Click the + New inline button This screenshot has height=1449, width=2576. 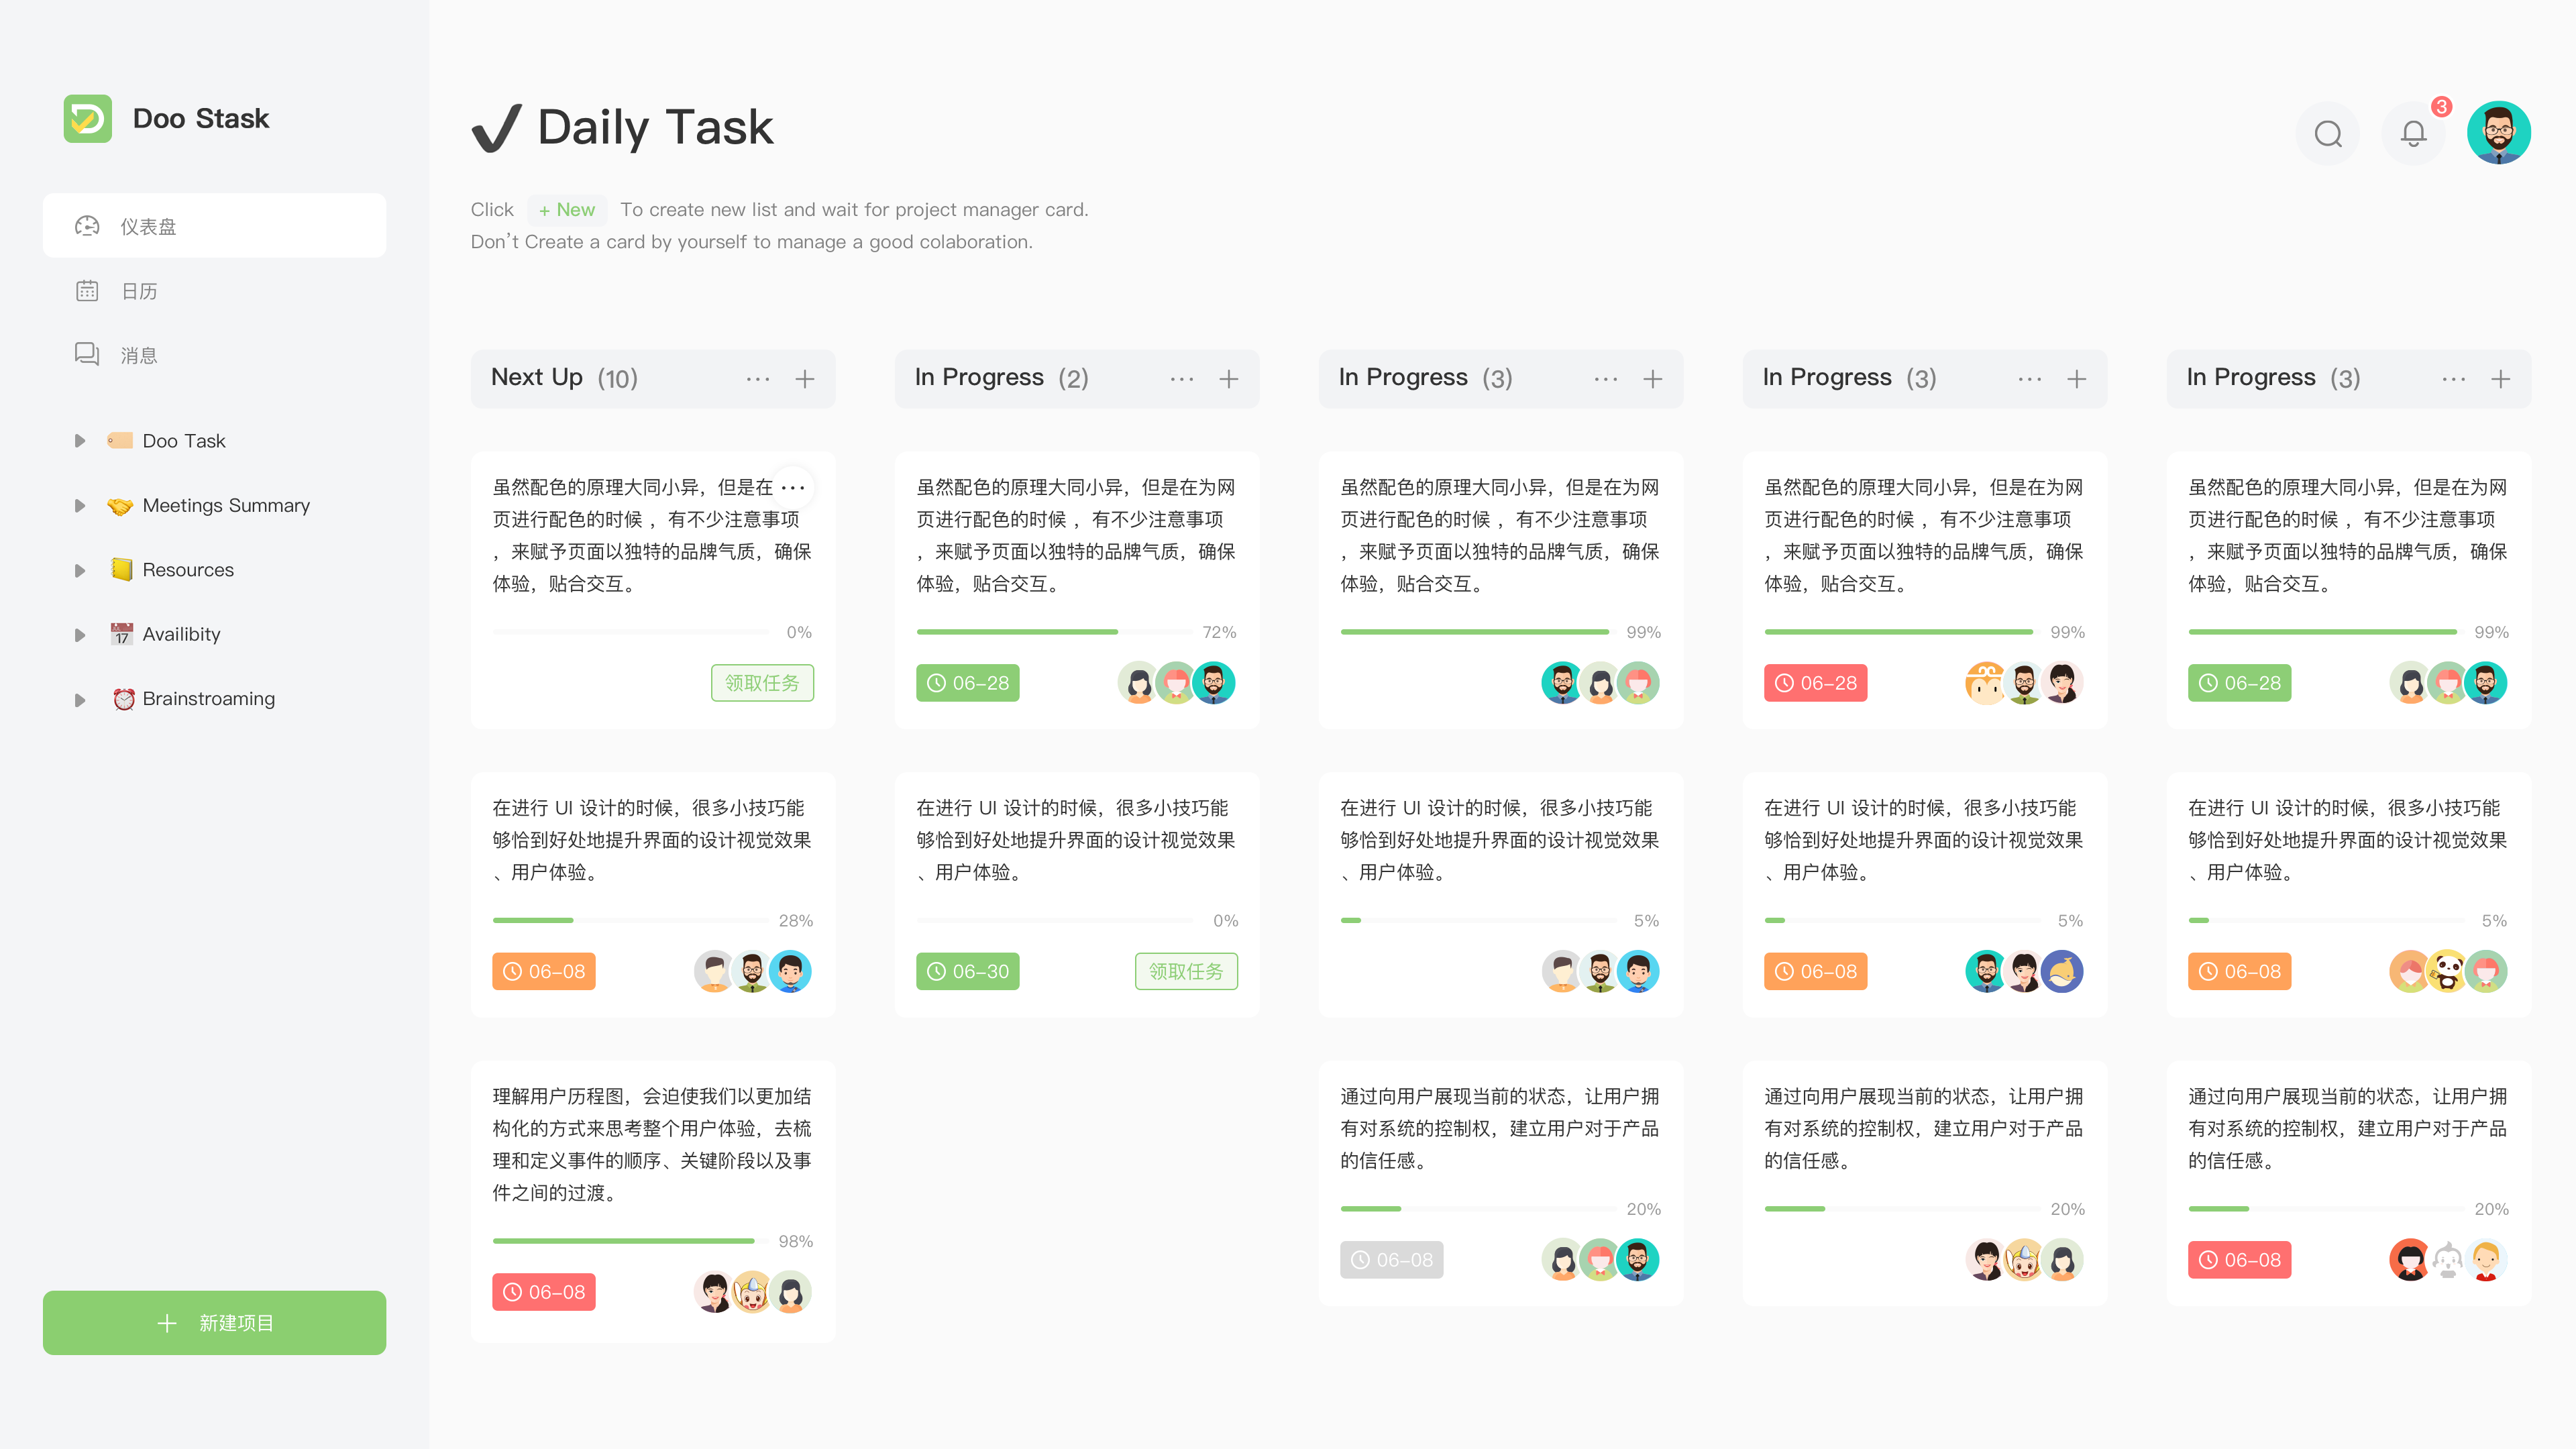tap(567, 210)
